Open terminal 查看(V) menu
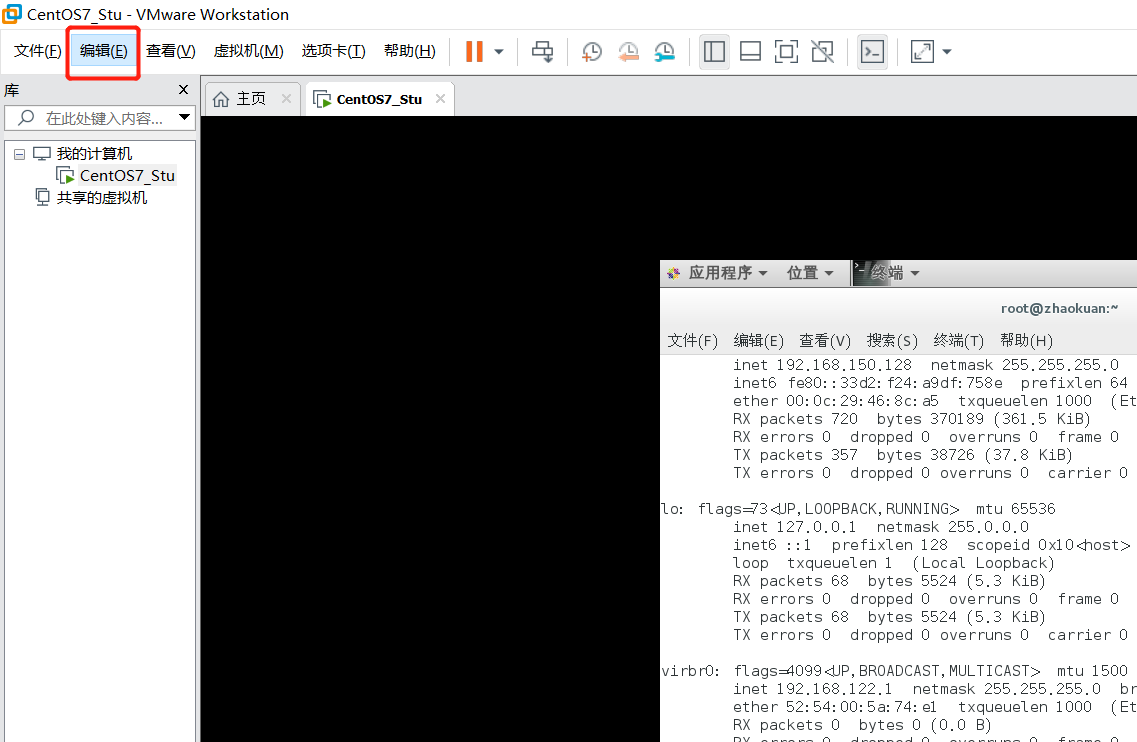This screenshot has height=742, width=1137. [x=824, y=340]
